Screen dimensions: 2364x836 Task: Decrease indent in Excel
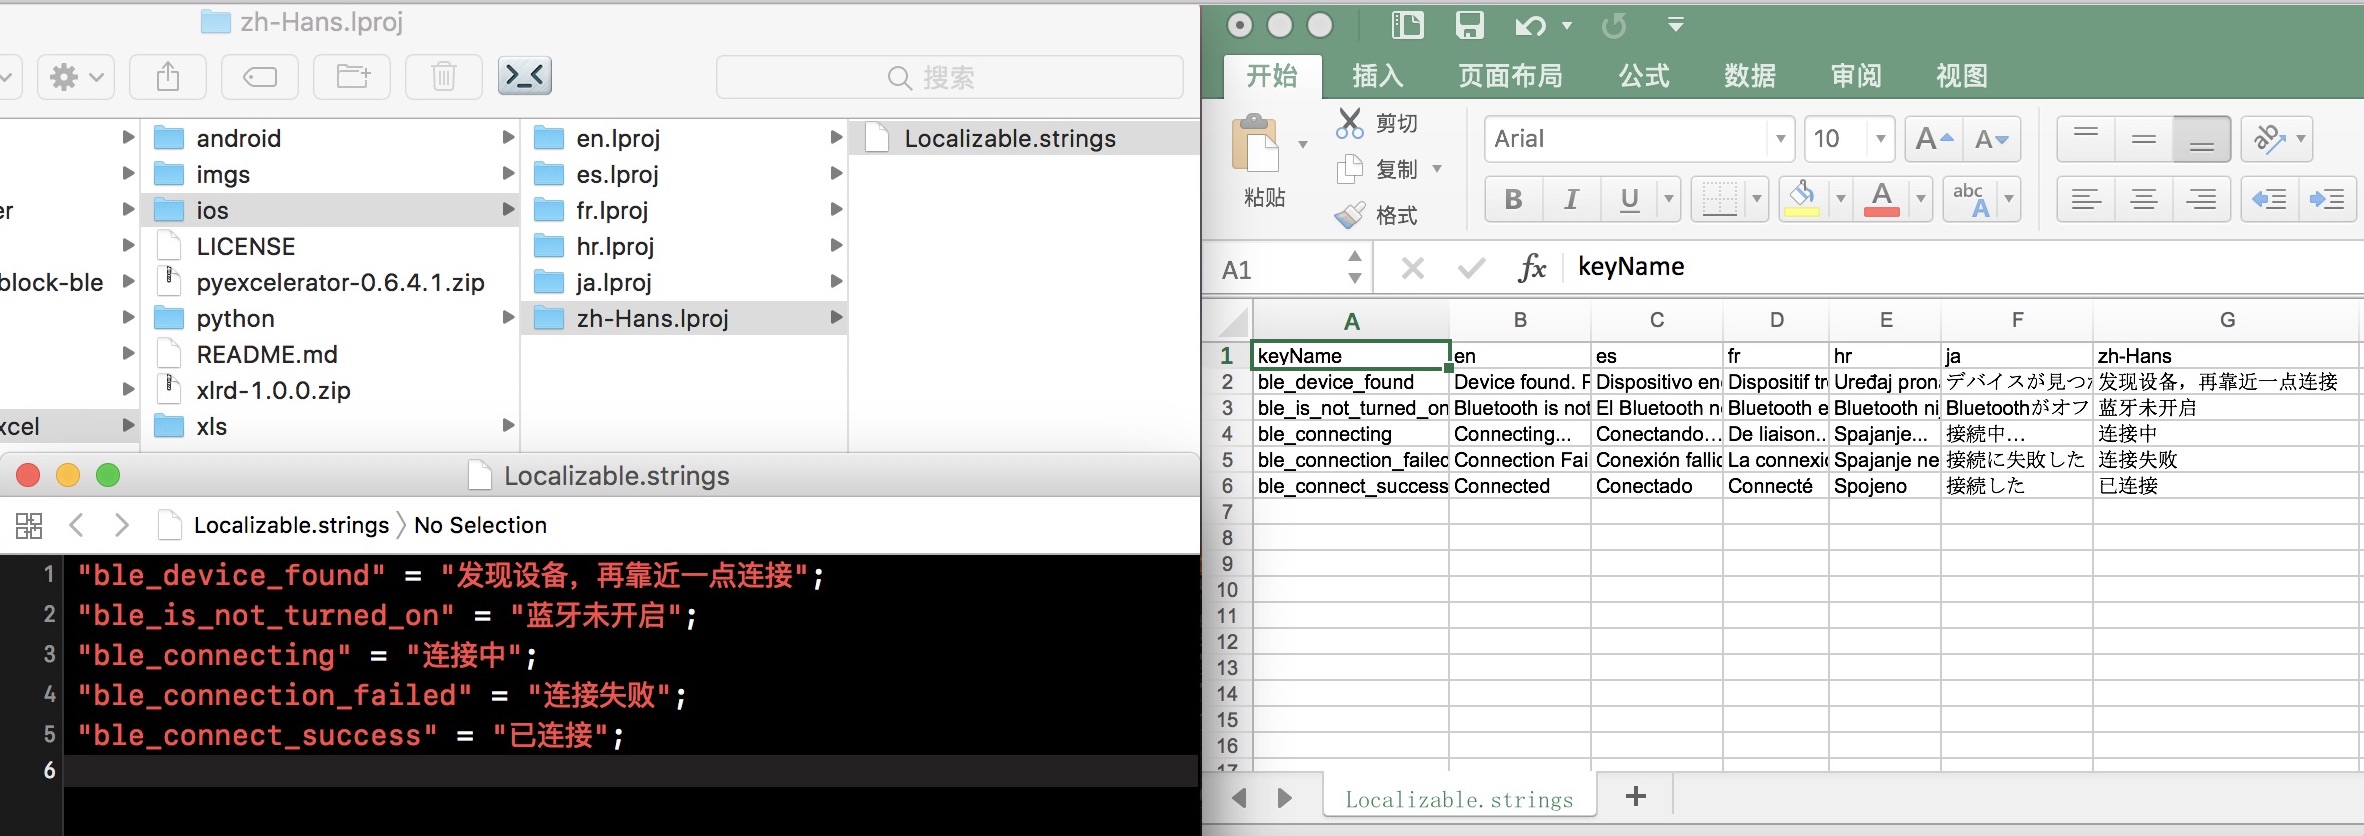[2270, 199]
